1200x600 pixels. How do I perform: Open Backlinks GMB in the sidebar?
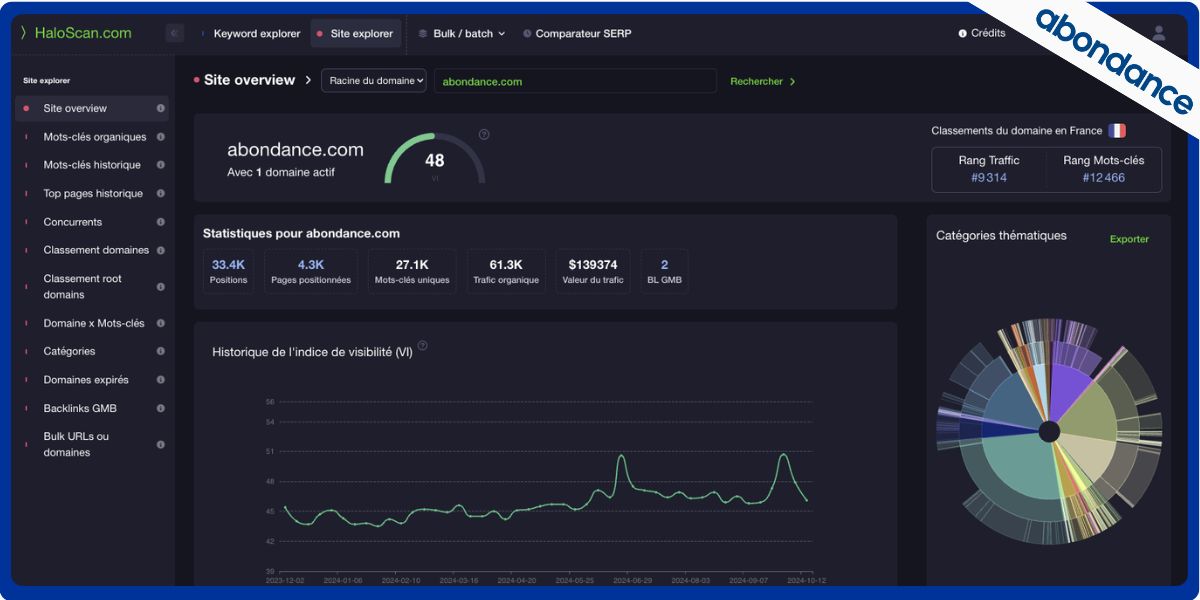point(80,408)
